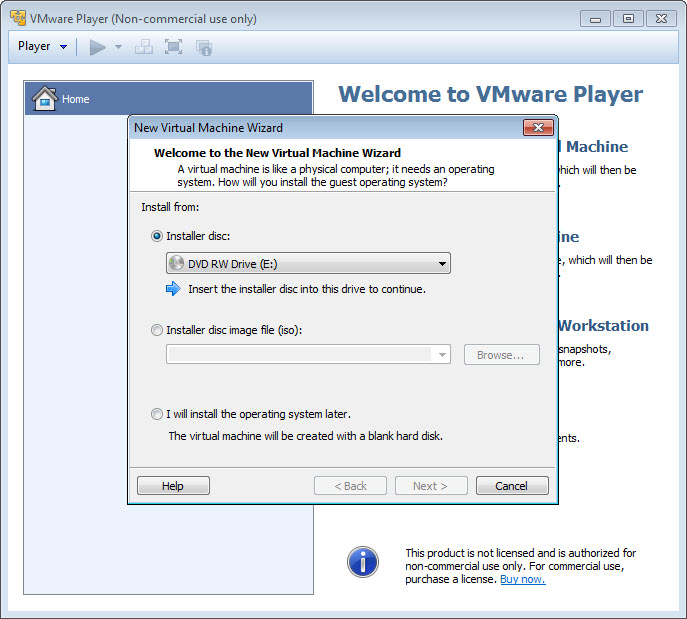687x619 pixels.
Task: Click the Help button in wizard
Action: tap(173, 486)
